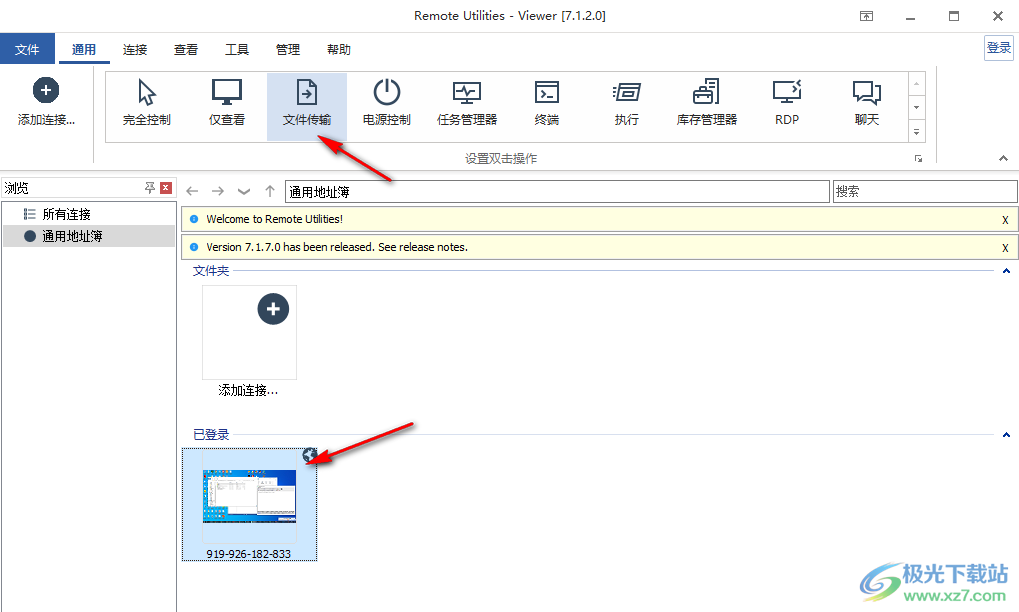The height and width of the screenshot is (612, 1019).
Task: Select General Address Book (通用地址簿) in tree
Action: click(x=89, y=236)
